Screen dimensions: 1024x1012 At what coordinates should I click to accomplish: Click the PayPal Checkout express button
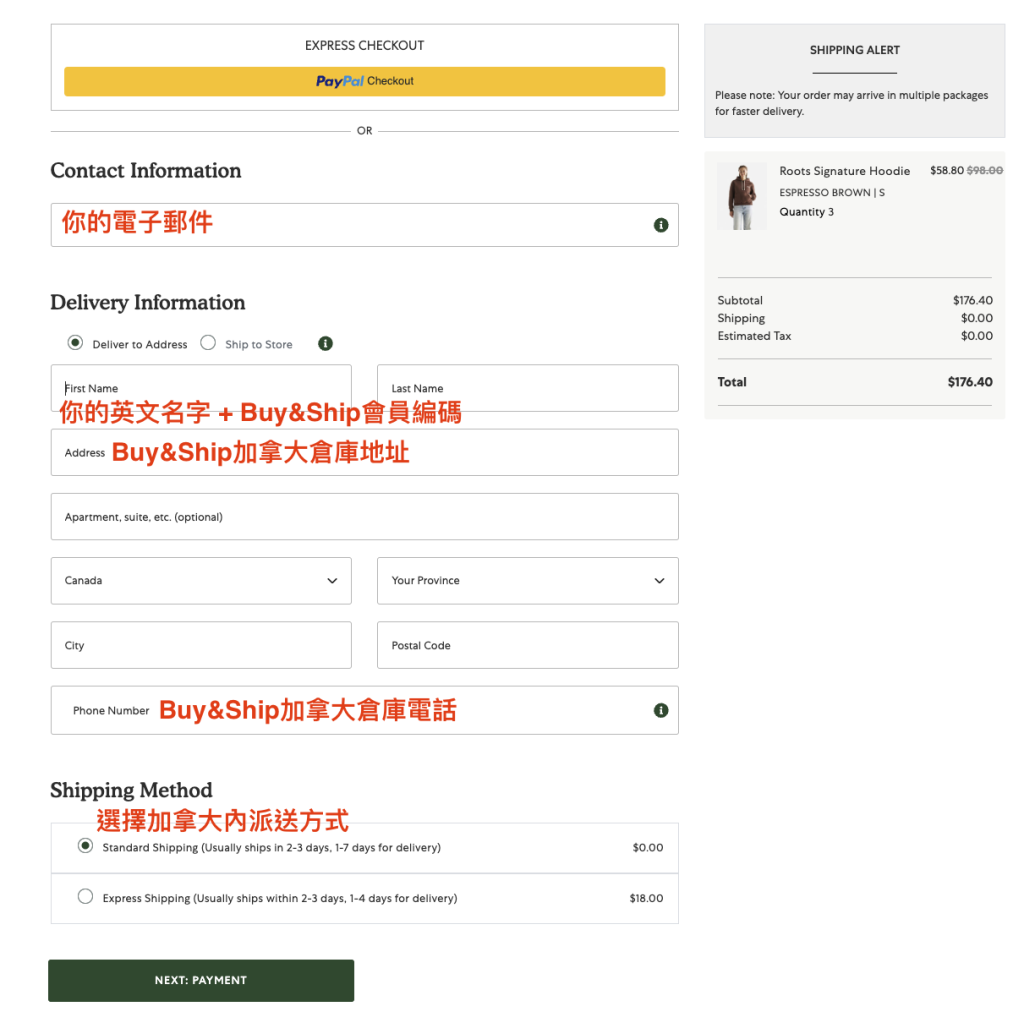tap(365, 81)
